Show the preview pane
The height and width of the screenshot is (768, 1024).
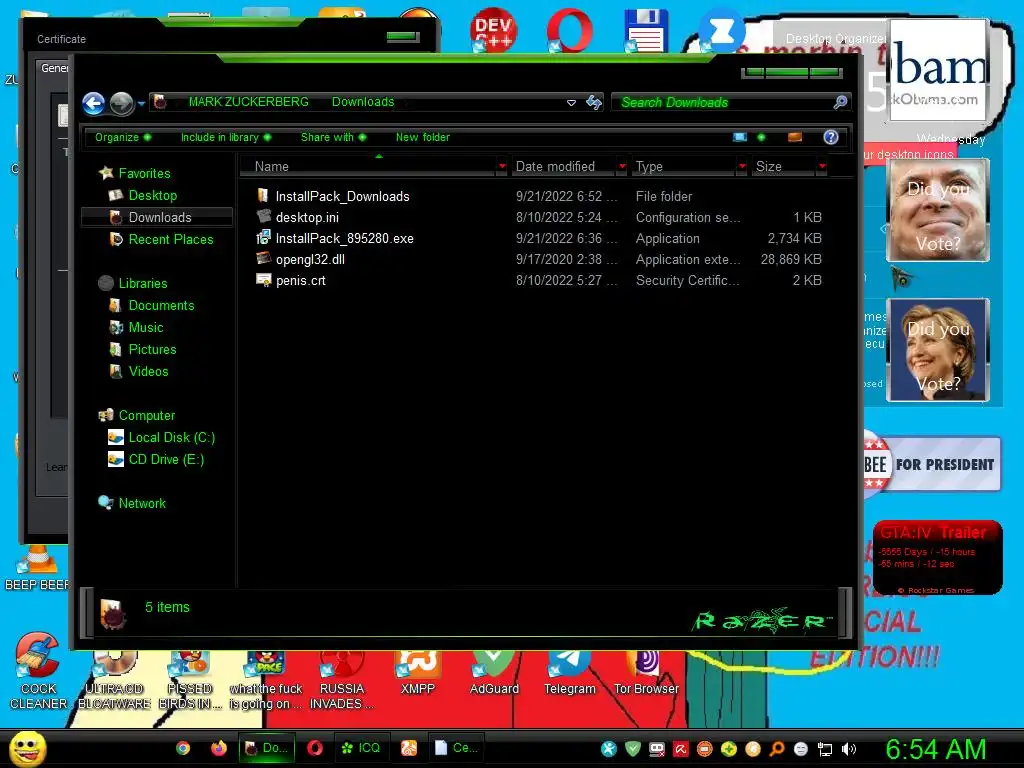pos(795,137)
